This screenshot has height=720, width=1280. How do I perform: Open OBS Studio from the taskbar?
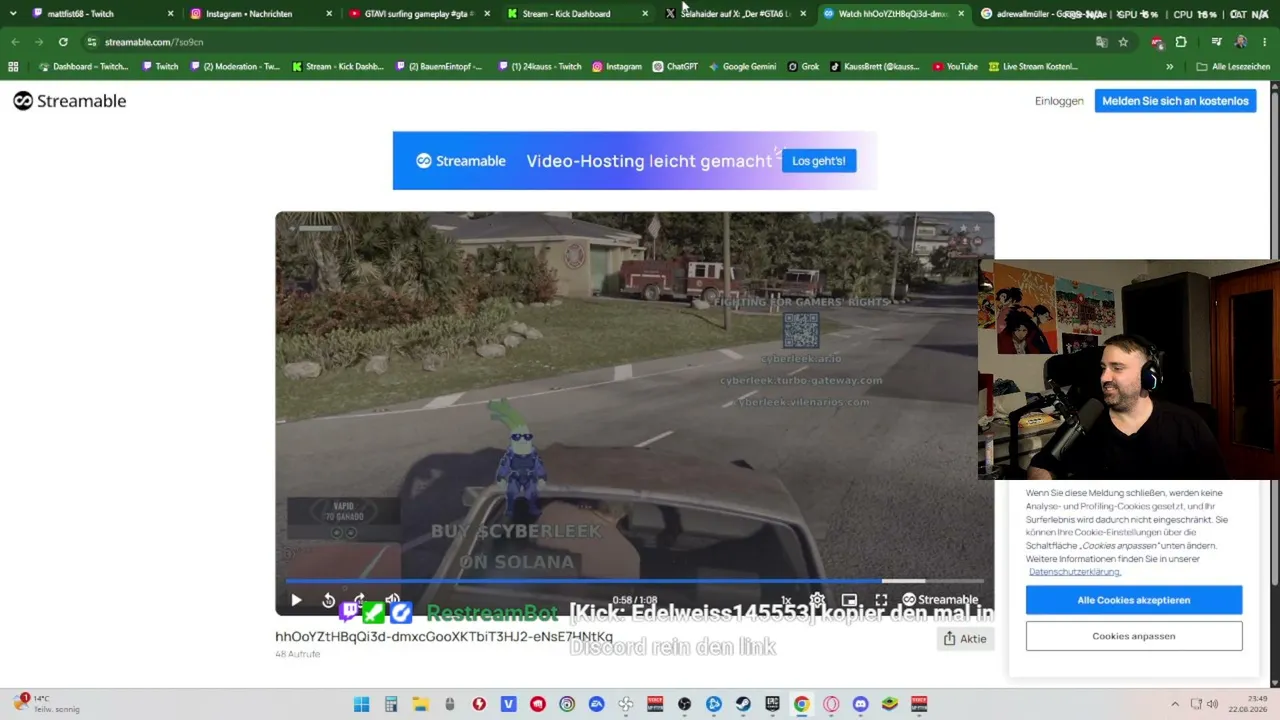(684, 704)
